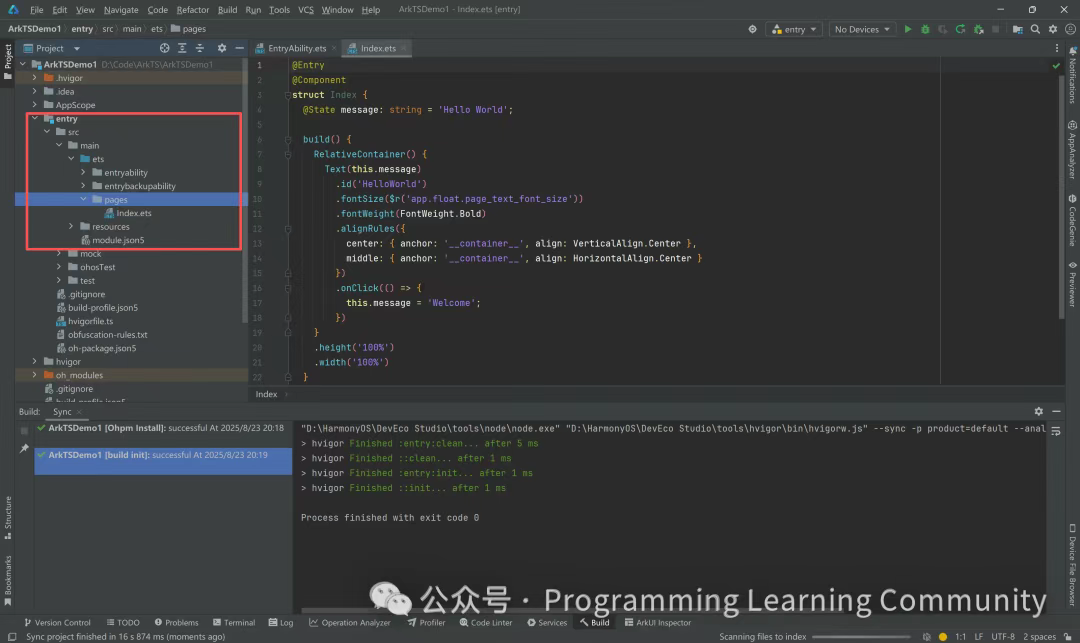Viewport: 1080px width, 643px height.
Task: Open the Previewer side panel
Action: [1072, 284]
